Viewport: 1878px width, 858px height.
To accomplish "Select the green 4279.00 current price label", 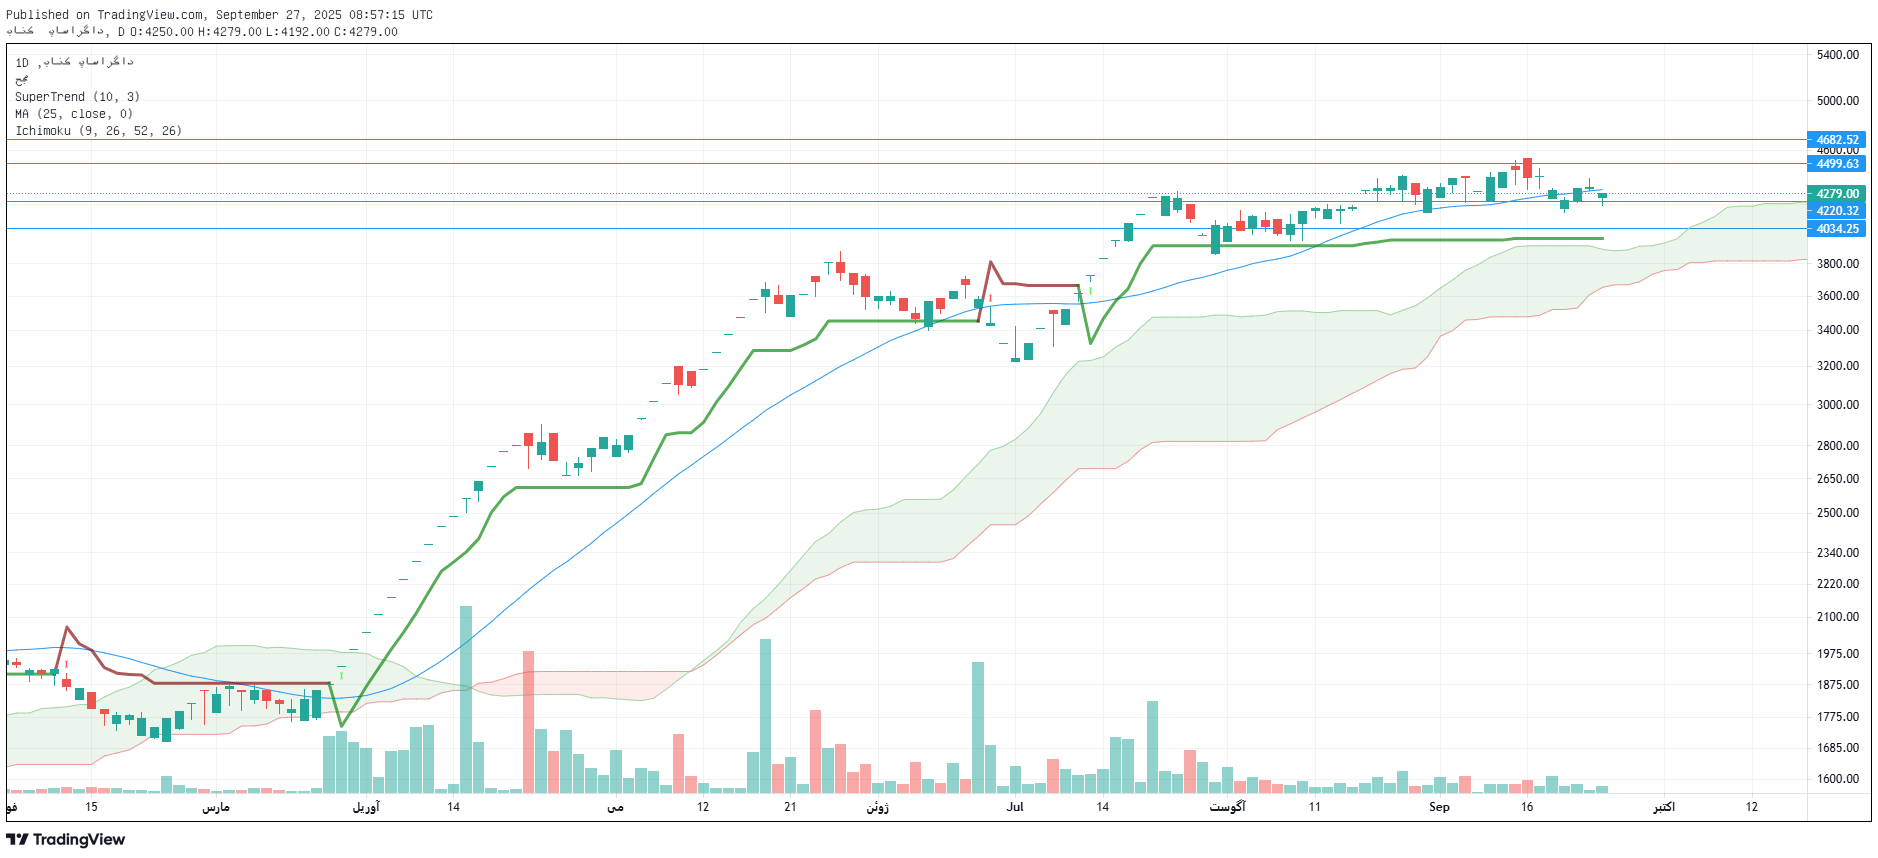I will [1836, 194].
